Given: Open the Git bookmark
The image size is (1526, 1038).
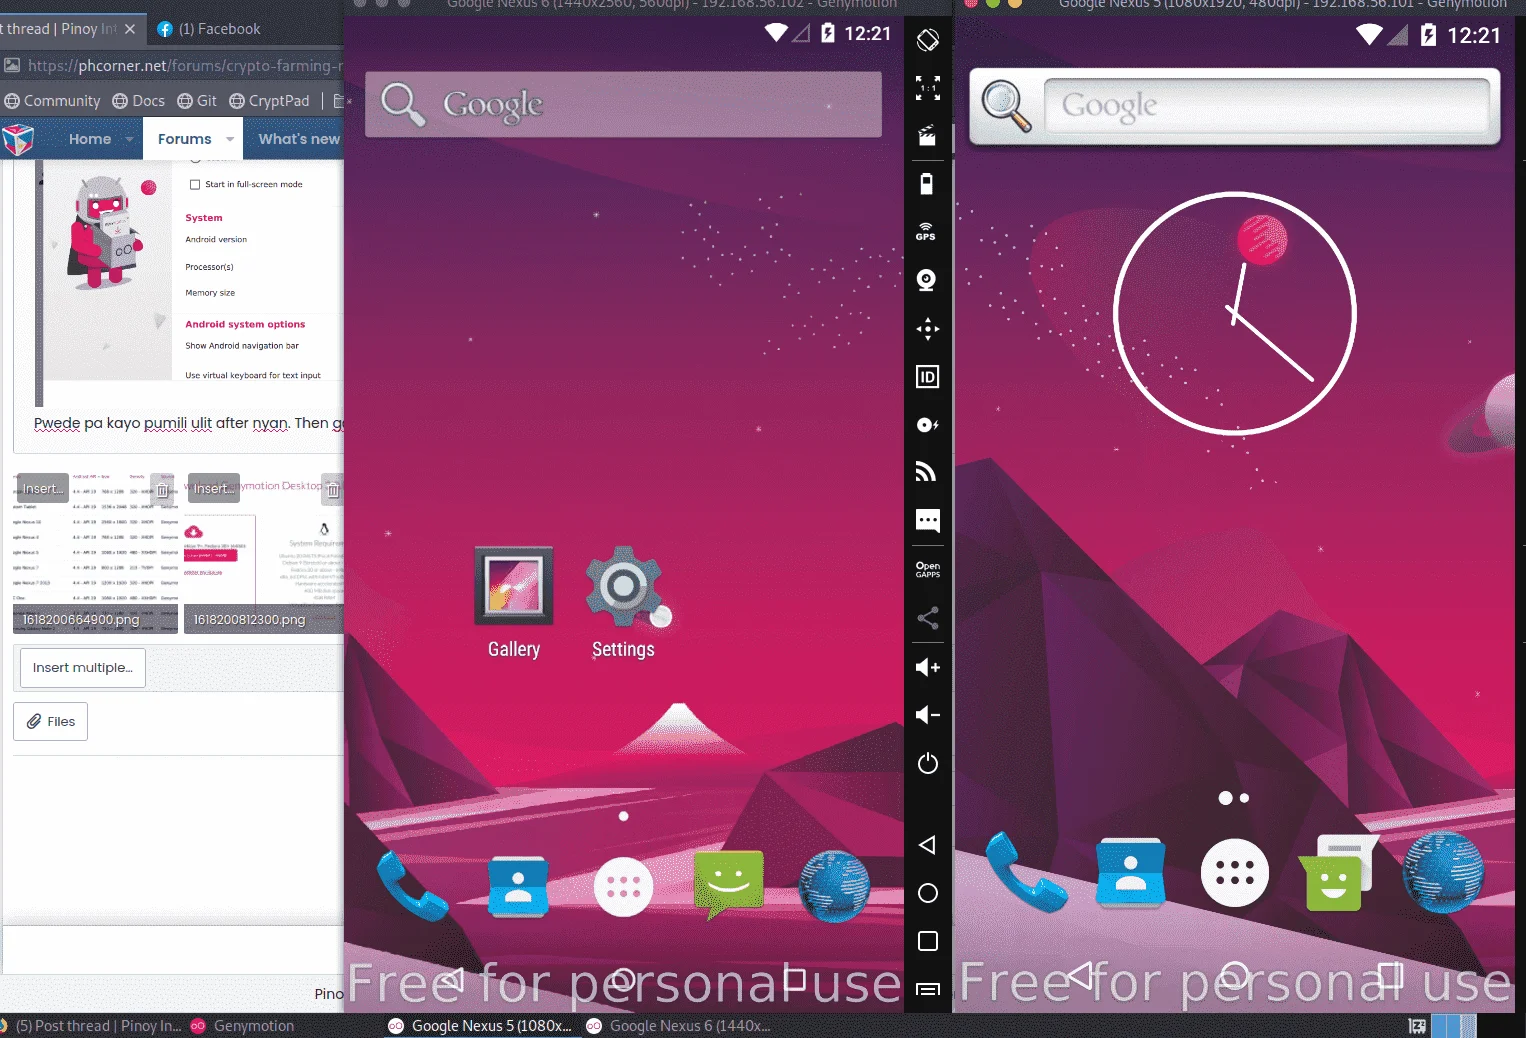Looking at the screenshot, I should (x=197, y=101).
